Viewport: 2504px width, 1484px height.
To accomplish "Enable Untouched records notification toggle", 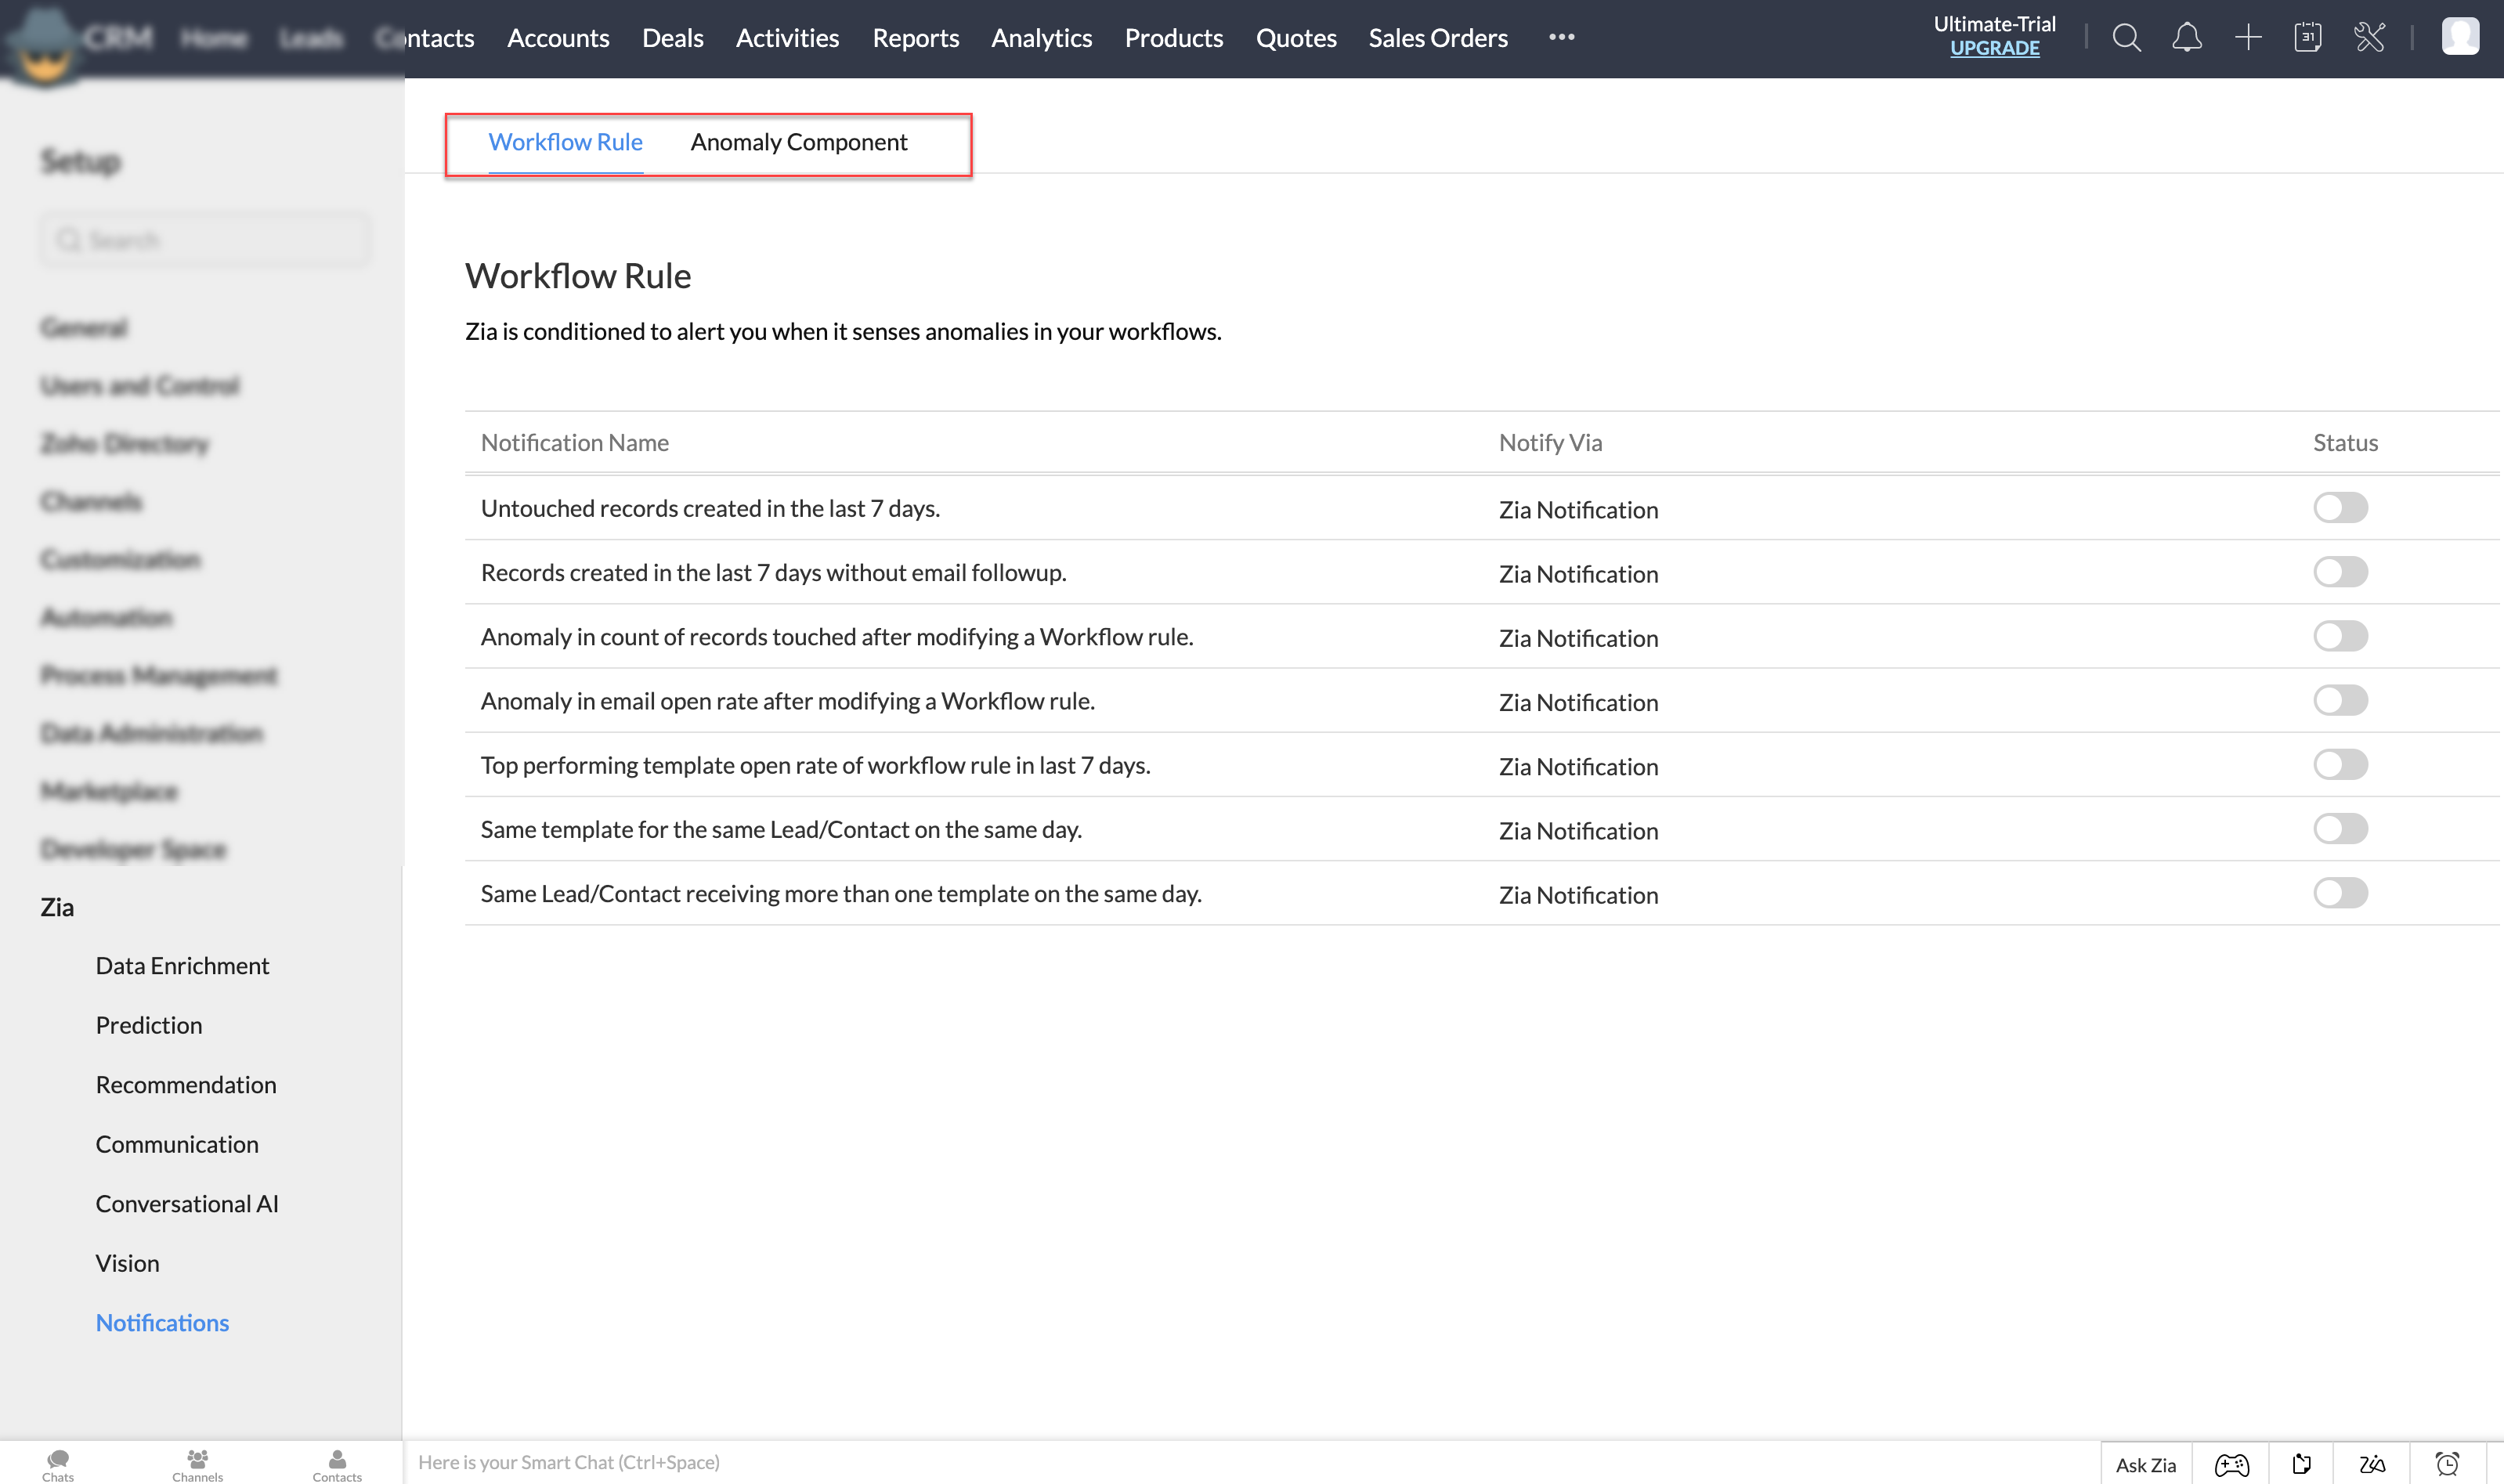I will 2340,508.
